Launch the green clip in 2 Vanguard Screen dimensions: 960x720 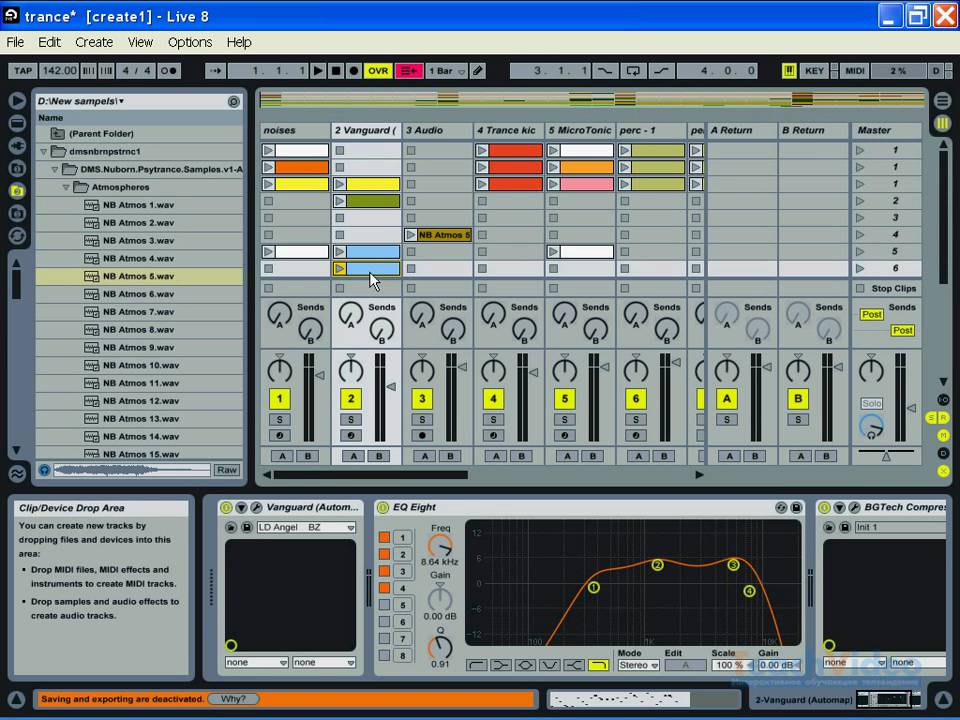pos(339,201)
